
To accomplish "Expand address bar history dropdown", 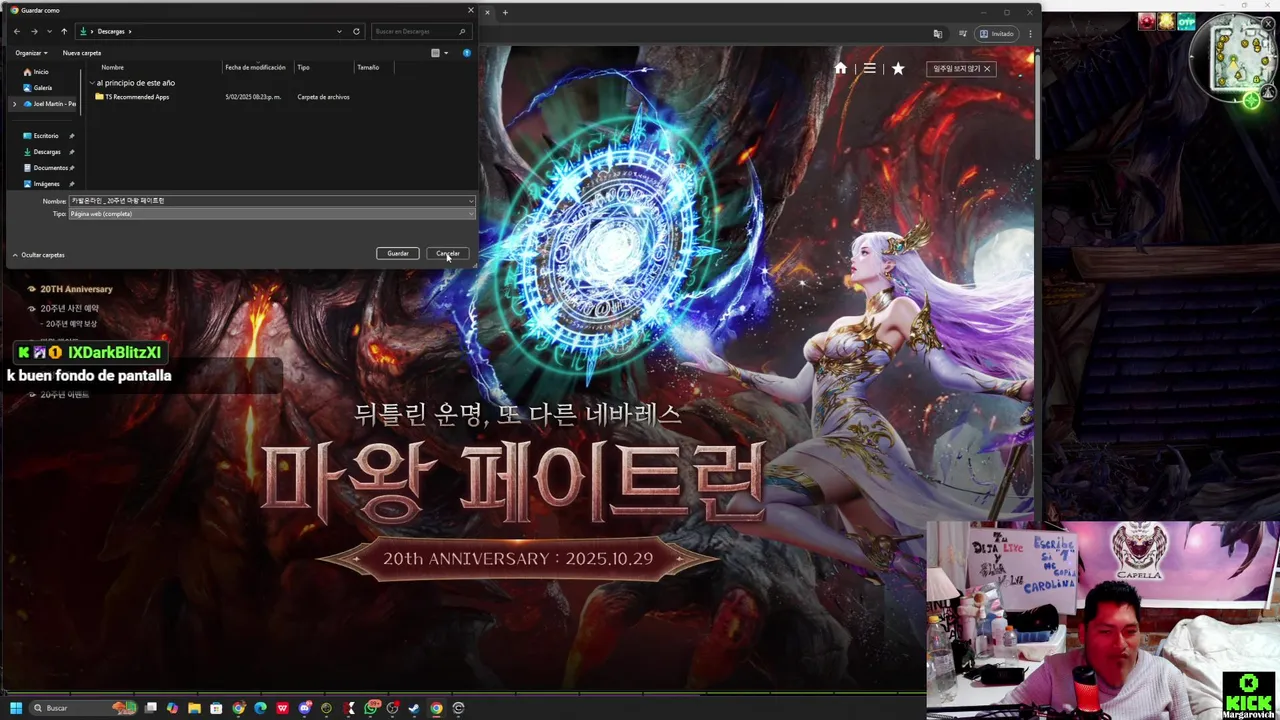I will point(340,31).
